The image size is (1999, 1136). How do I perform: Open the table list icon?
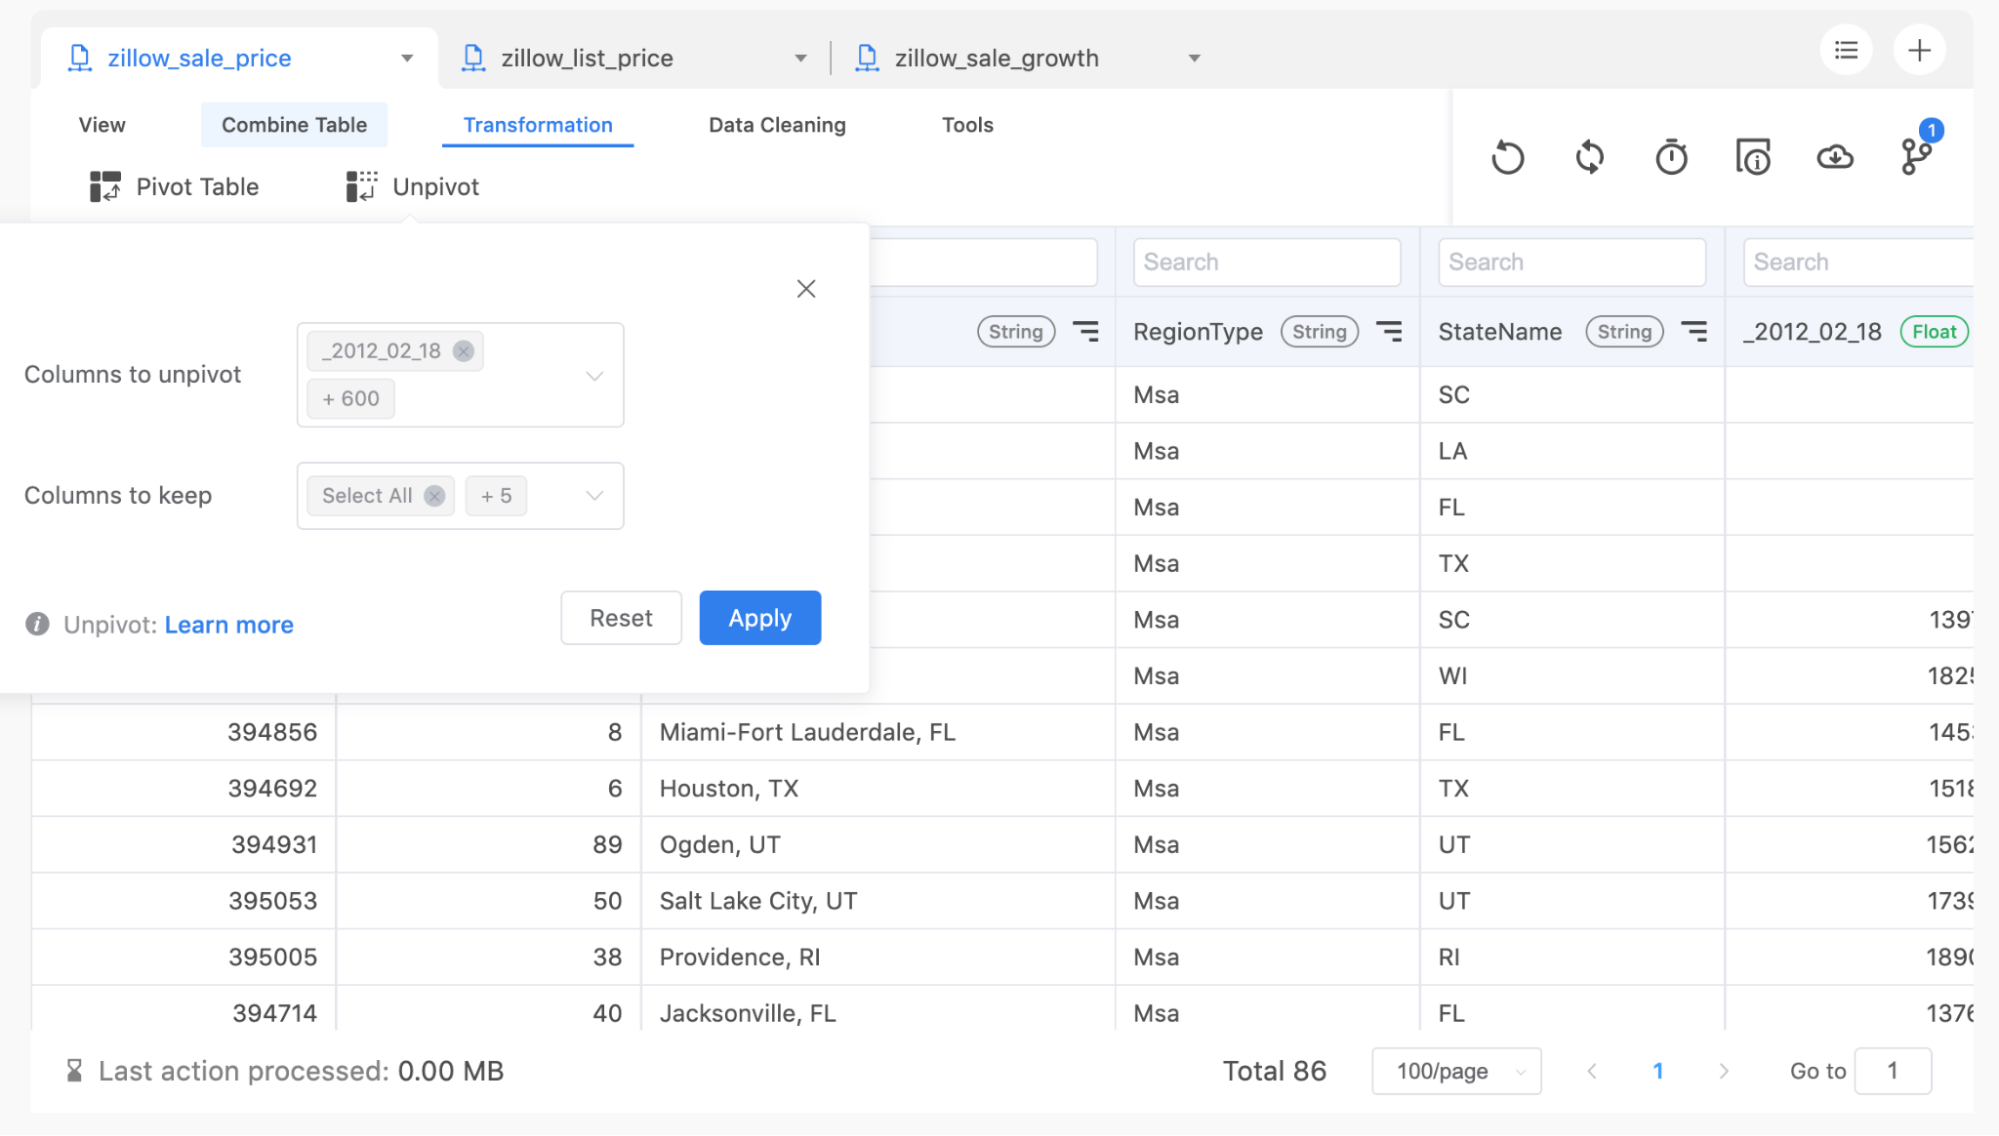pos(1846,50)
